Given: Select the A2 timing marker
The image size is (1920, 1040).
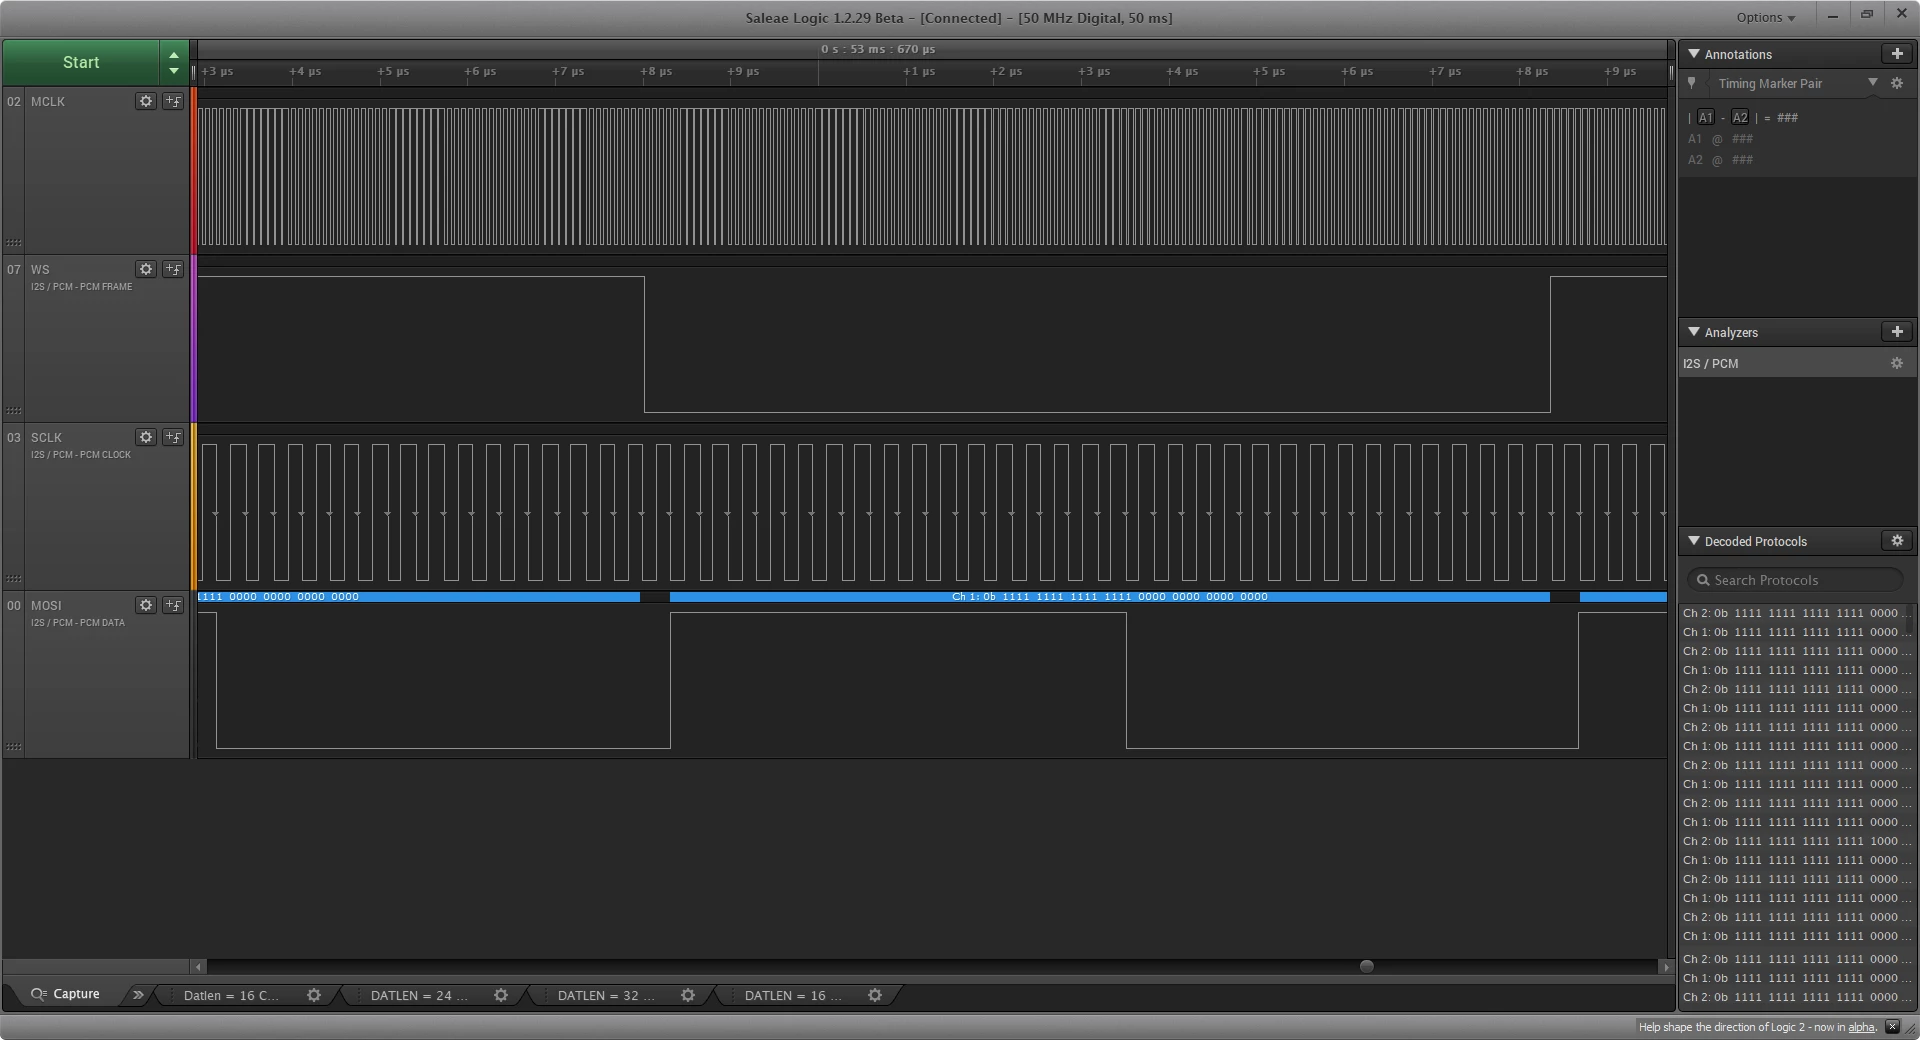Looking at the screenshot, I should click(1740, 118).
